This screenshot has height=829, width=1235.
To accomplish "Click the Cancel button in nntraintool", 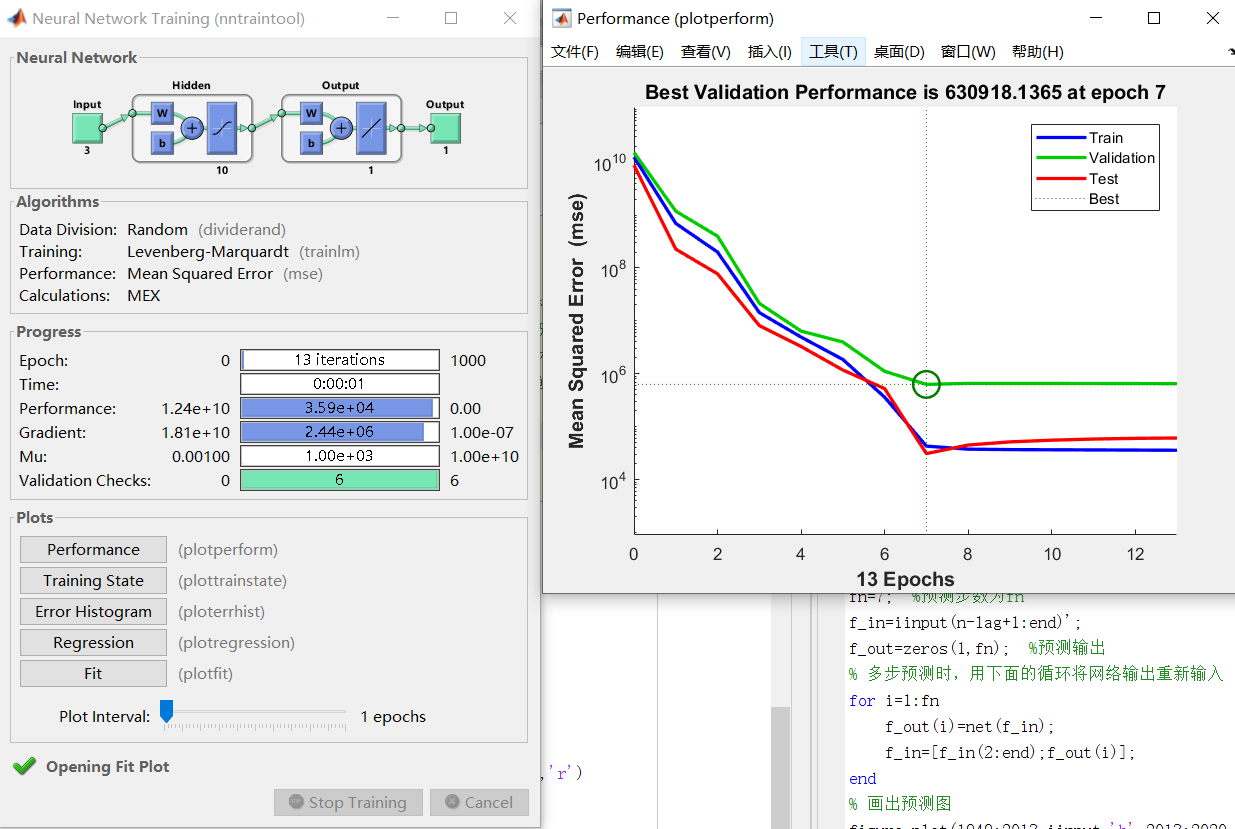I will coord(479,802).
